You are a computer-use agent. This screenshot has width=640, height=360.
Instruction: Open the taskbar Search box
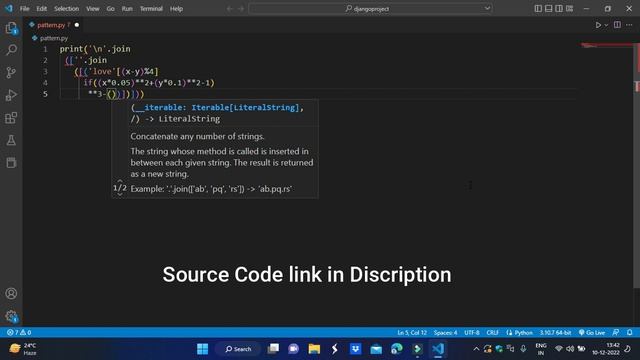coord(238,349)
